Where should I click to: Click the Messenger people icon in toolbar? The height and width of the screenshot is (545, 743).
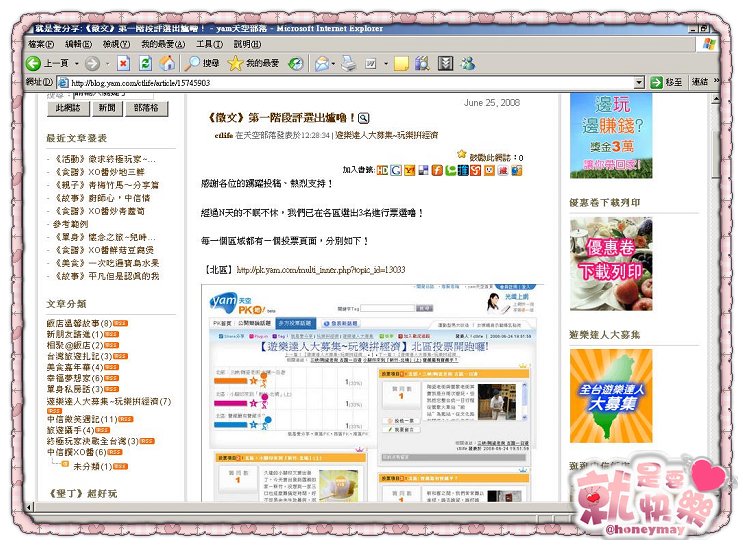pyautogui.click(x=468, y=63)
